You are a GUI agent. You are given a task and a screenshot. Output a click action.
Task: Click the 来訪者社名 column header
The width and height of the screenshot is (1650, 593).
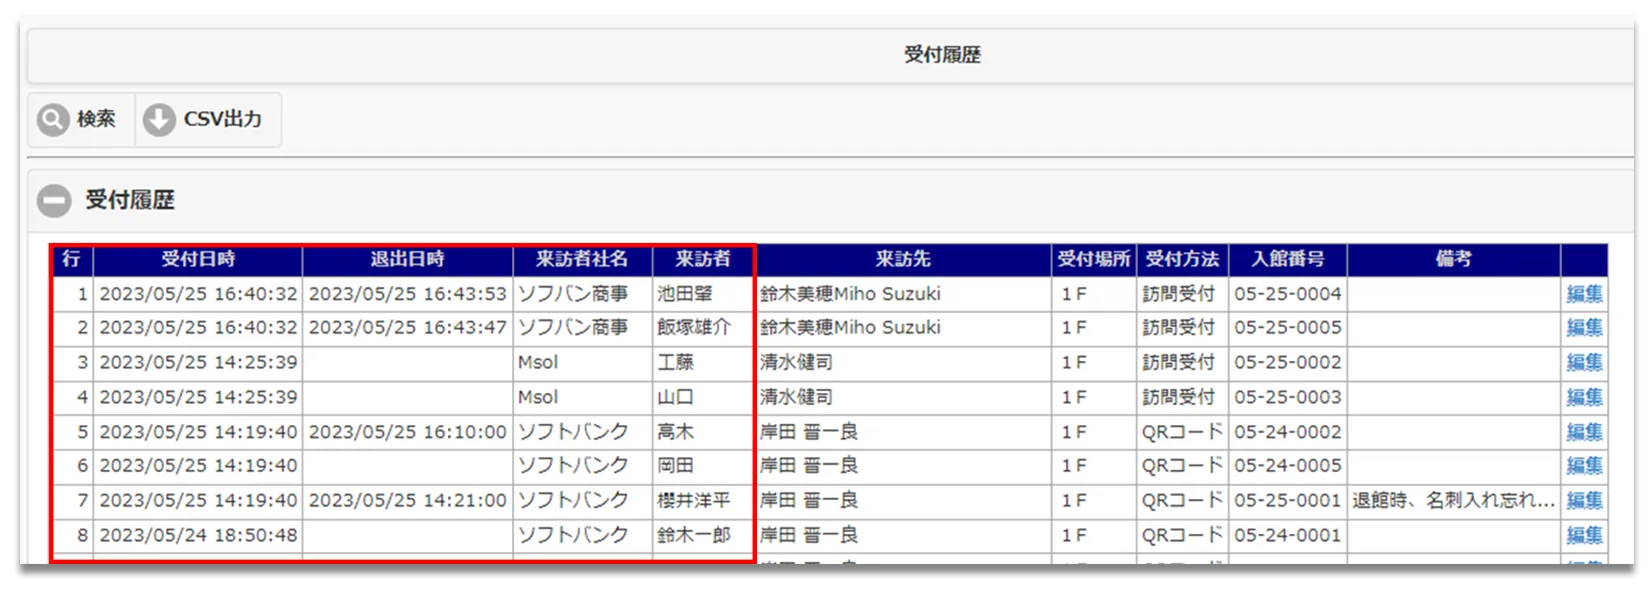(x=582, y=260)
